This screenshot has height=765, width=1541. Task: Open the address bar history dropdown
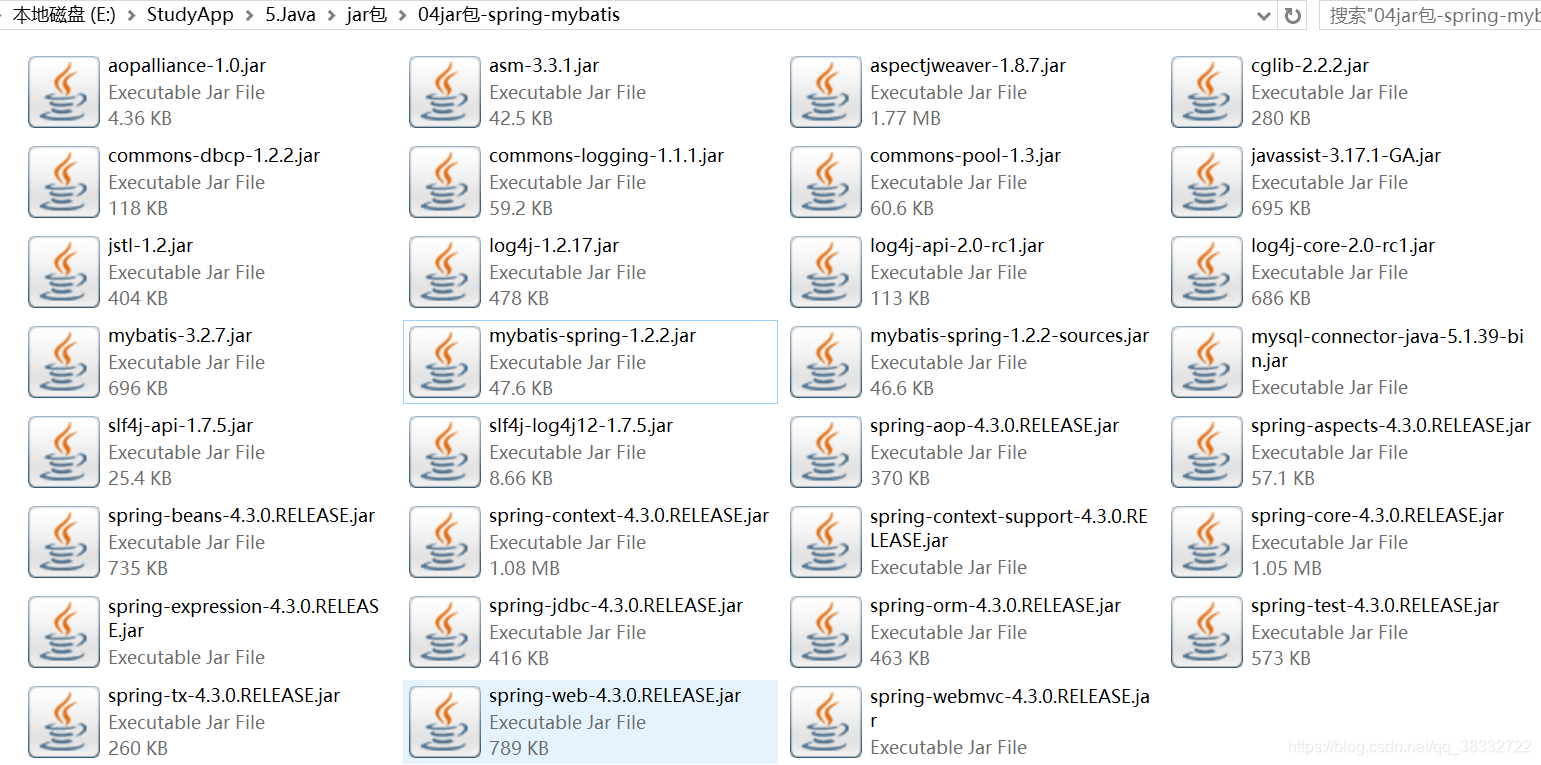[1265, 15]
